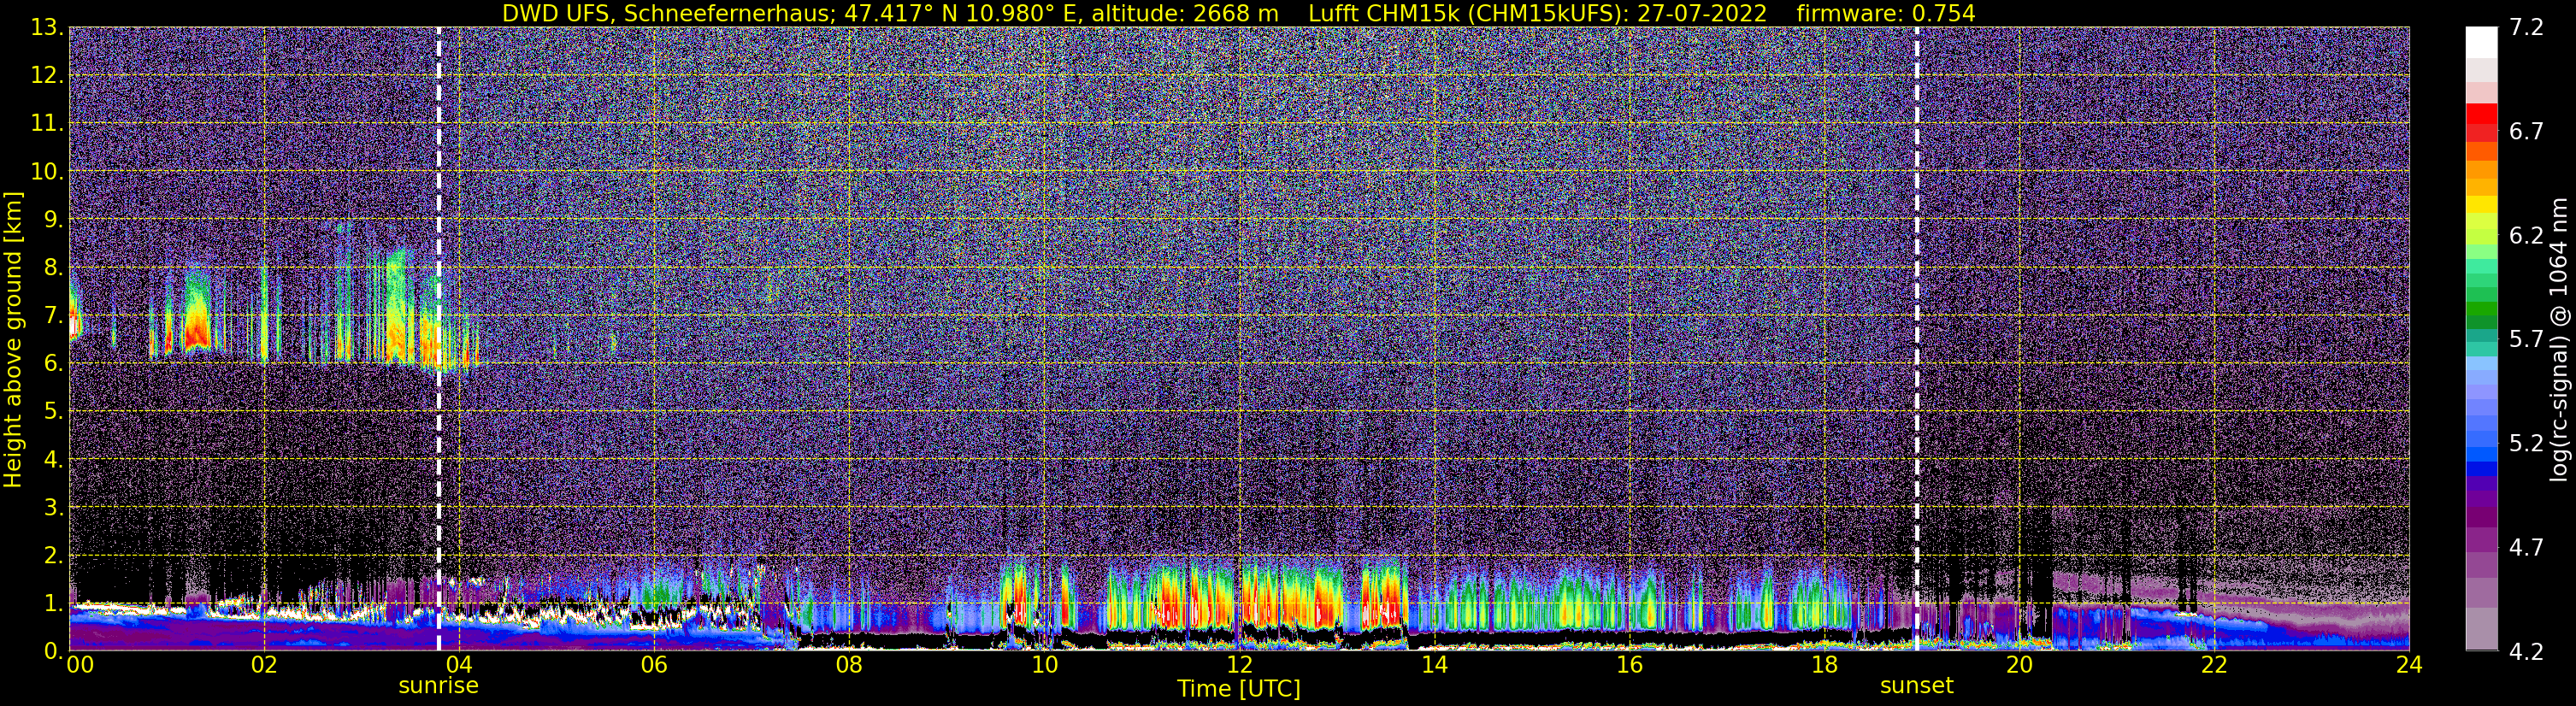The image size is (2576, 706).
Task: Click colorbar value label '6.7'
Action: [x=2527, y=132]
